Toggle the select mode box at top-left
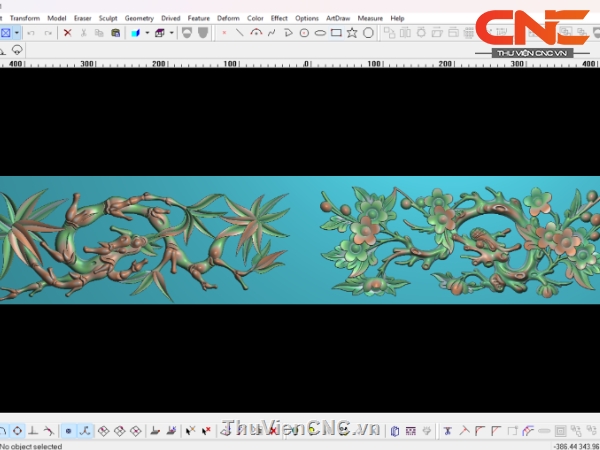The image size is (600, 450). (x=5, y=33)
